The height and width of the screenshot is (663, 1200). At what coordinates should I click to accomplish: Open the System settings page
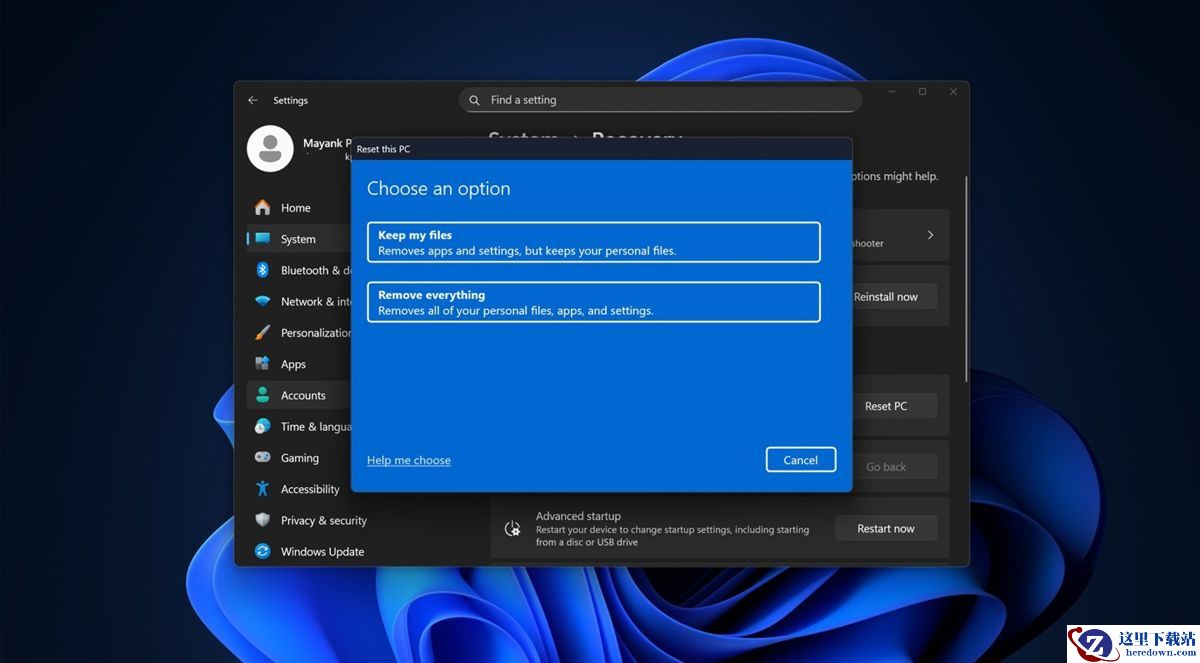pos(298,239)
